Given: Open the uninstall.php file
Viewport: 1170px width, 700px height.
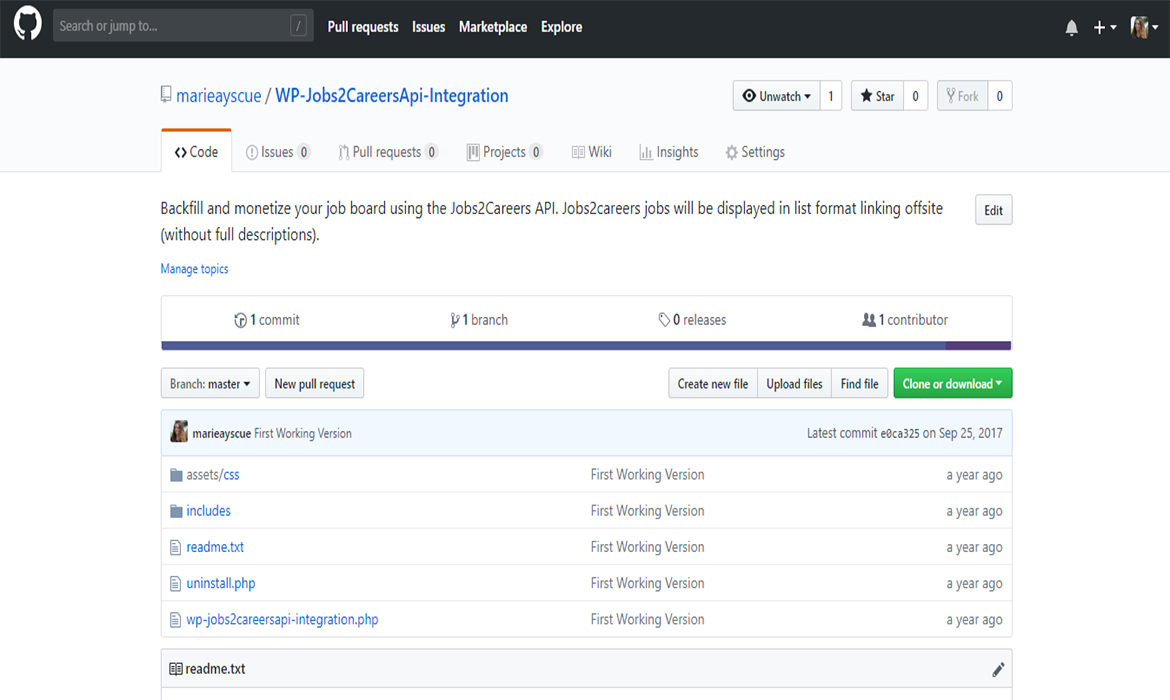Looking at the screenshot, I should pos(220,582).
